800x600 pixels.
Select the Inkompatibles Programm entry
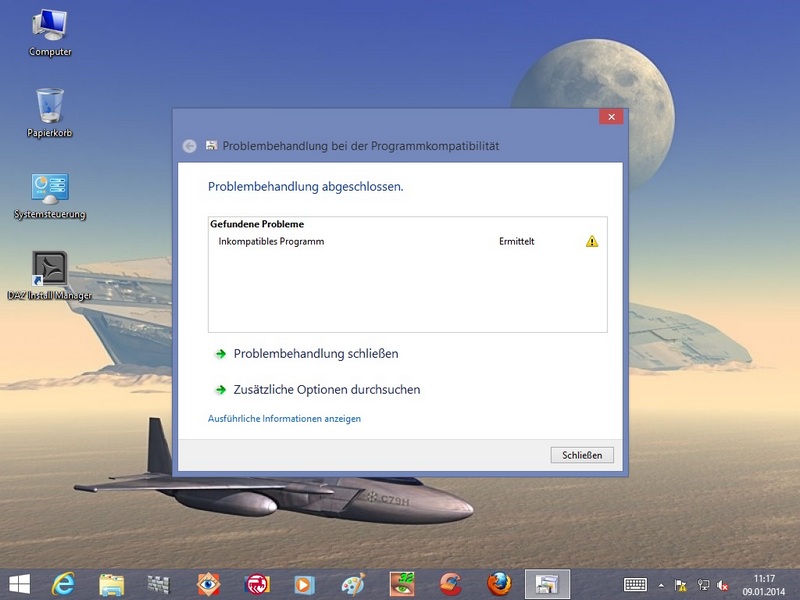[271, 241]
